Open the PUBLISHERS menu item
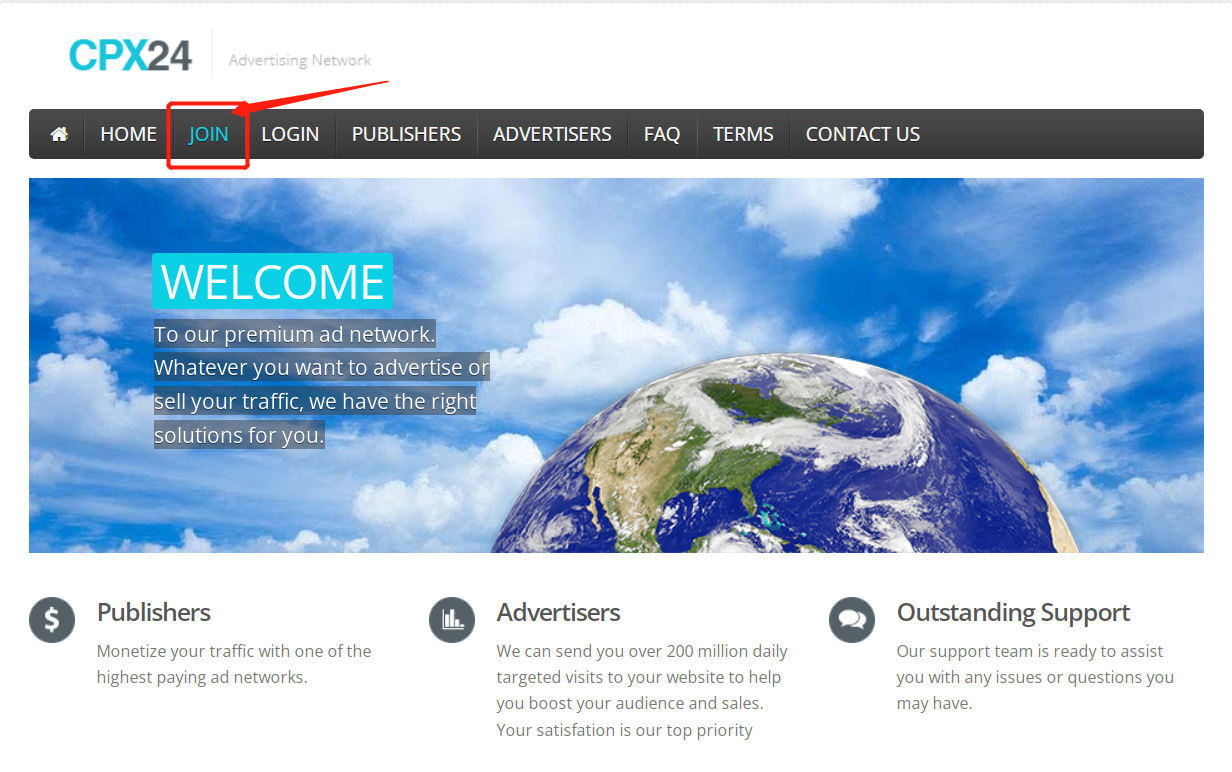This screenshot has width=1232, height=772. point(406,134)
